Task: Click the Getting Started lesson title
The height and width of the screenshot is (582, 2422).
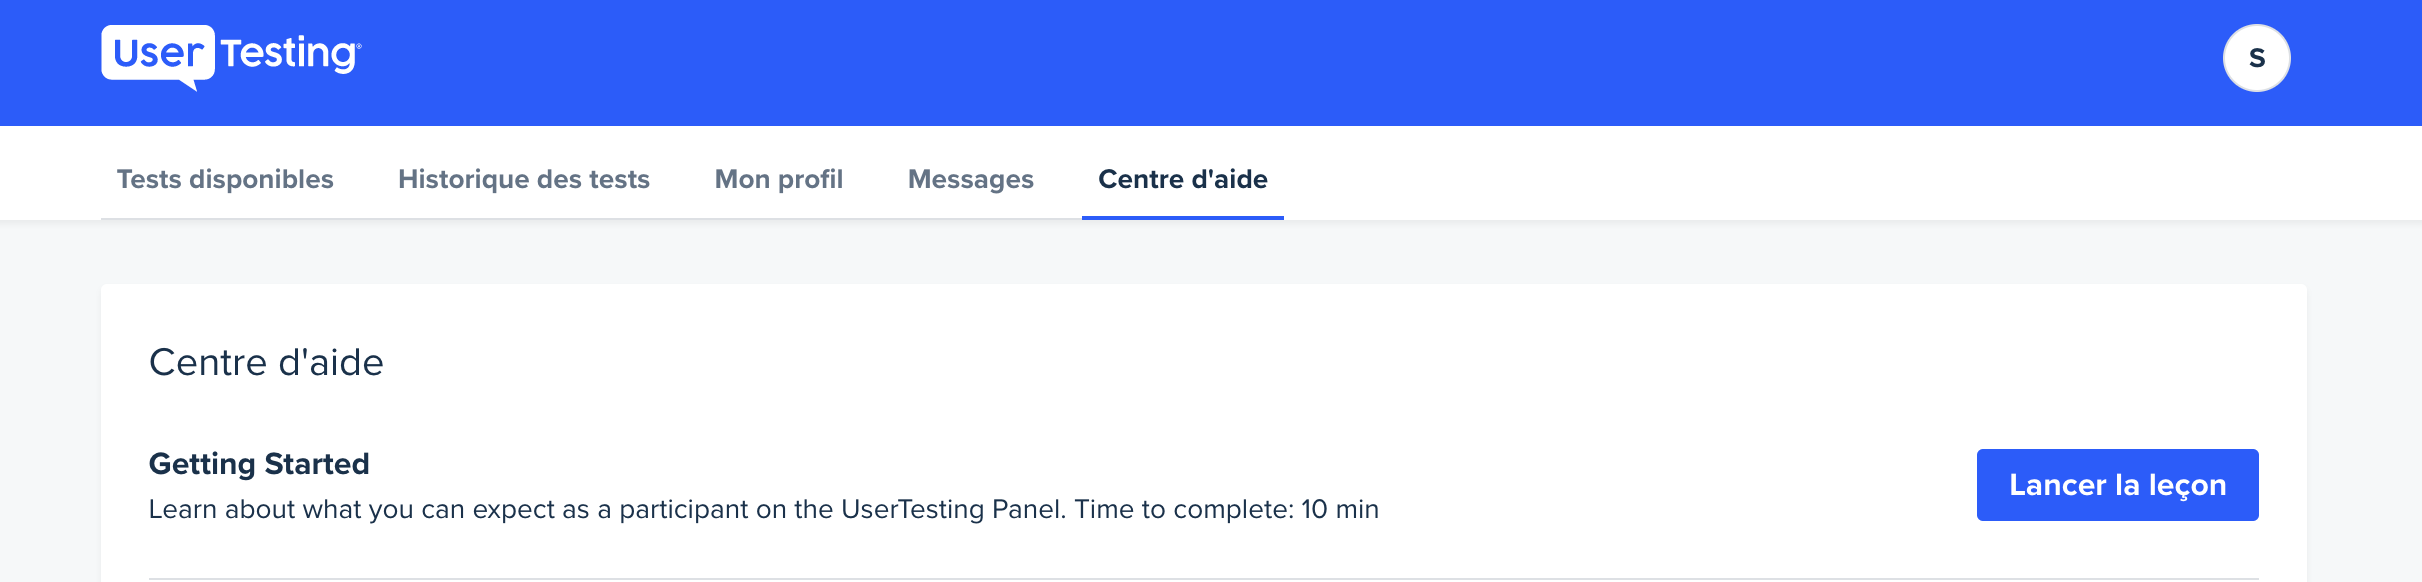Action: coord(259,464)
